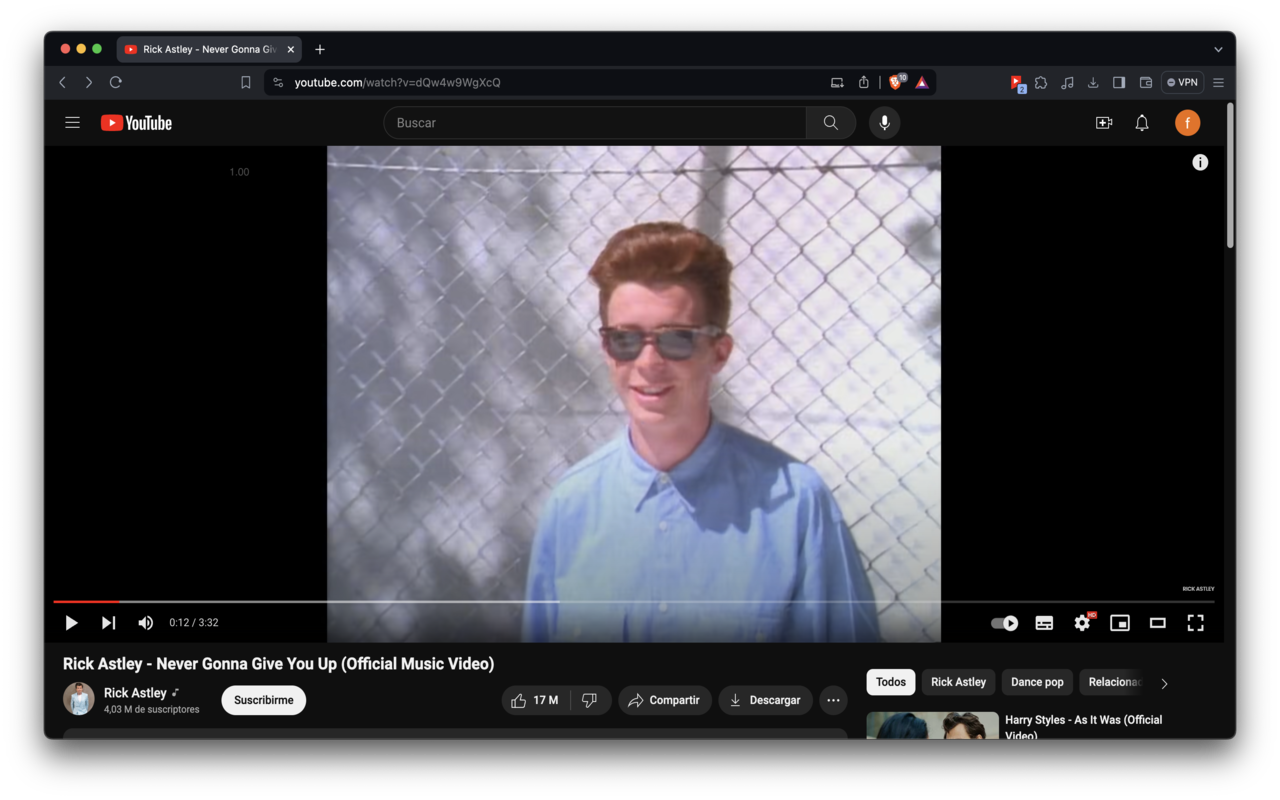Play the paused video

point(71,623)
